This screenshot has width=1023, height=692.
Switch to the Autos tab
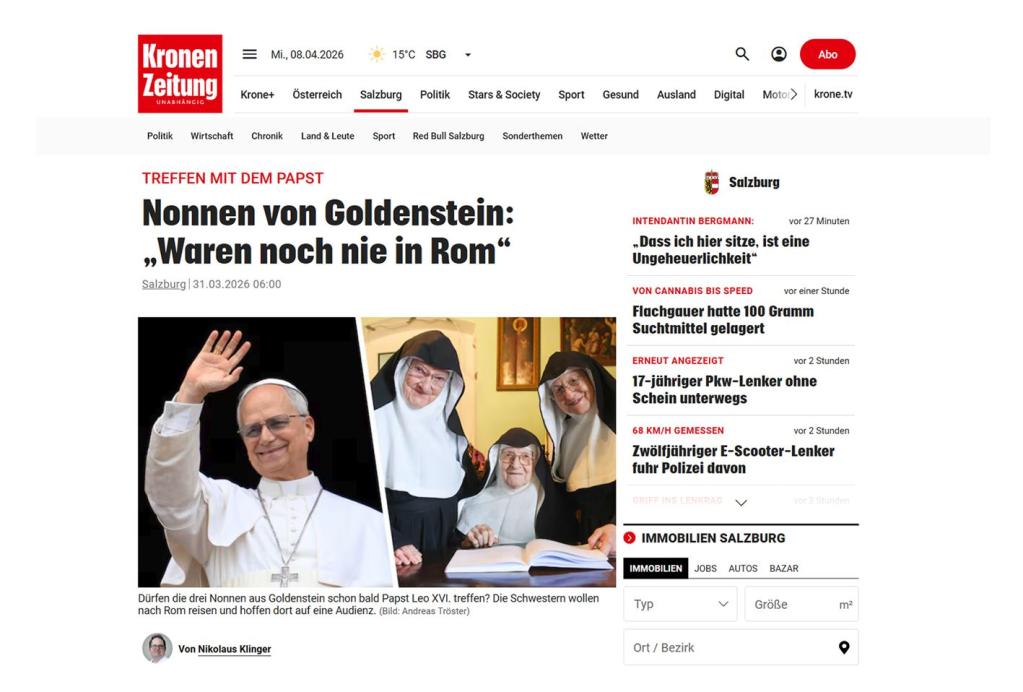(742, 568)
